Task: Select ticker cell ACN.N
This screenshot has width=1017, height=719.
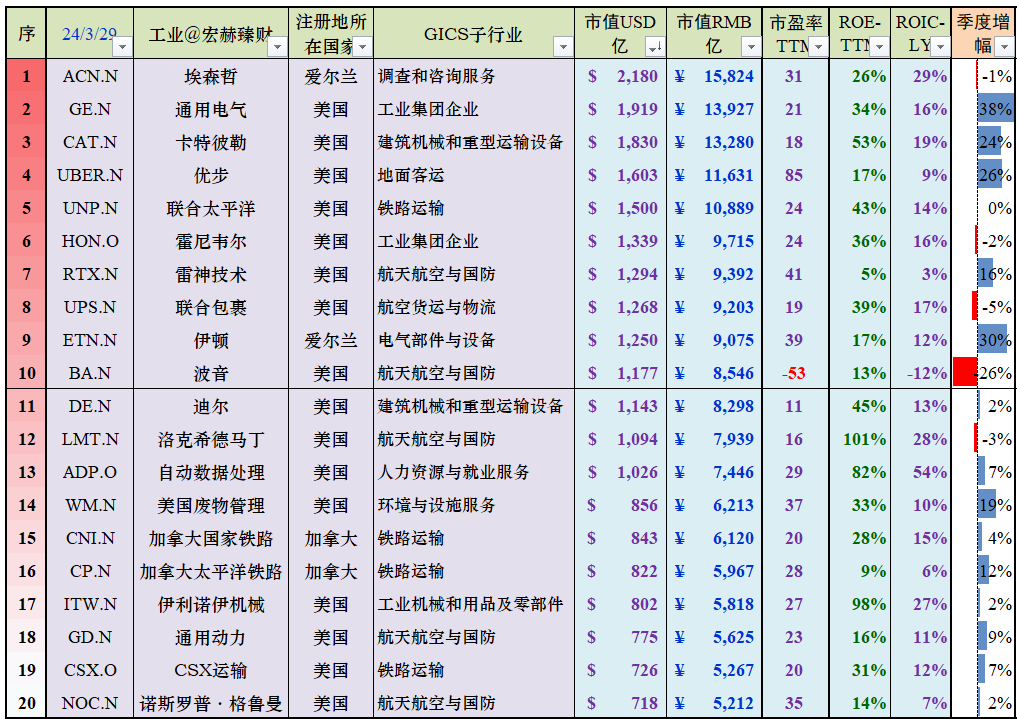Action: (x=90, y=77)
